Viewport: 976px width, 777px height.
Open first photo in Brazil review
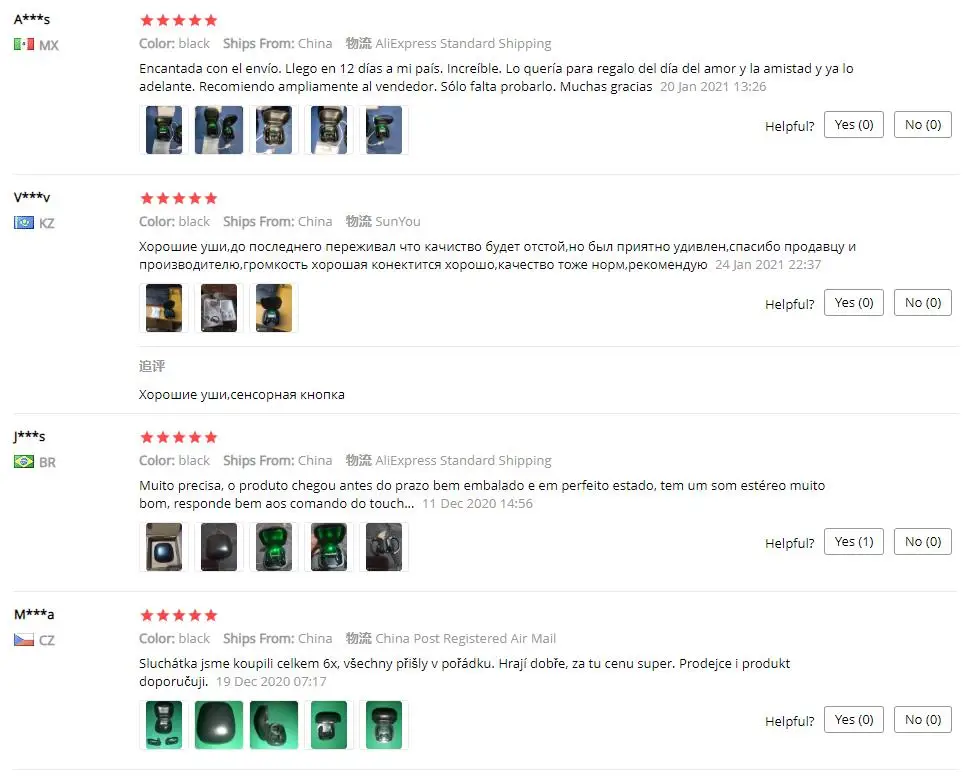pos(164,547)
